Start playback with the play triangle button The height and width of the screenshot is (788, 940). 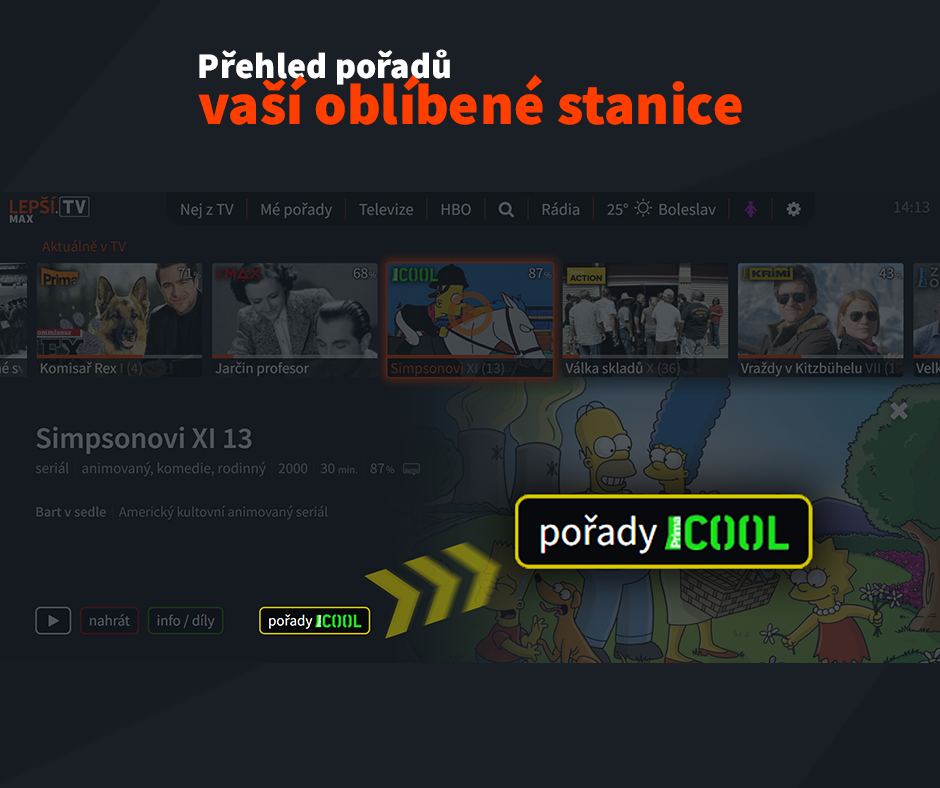[53, 621]
